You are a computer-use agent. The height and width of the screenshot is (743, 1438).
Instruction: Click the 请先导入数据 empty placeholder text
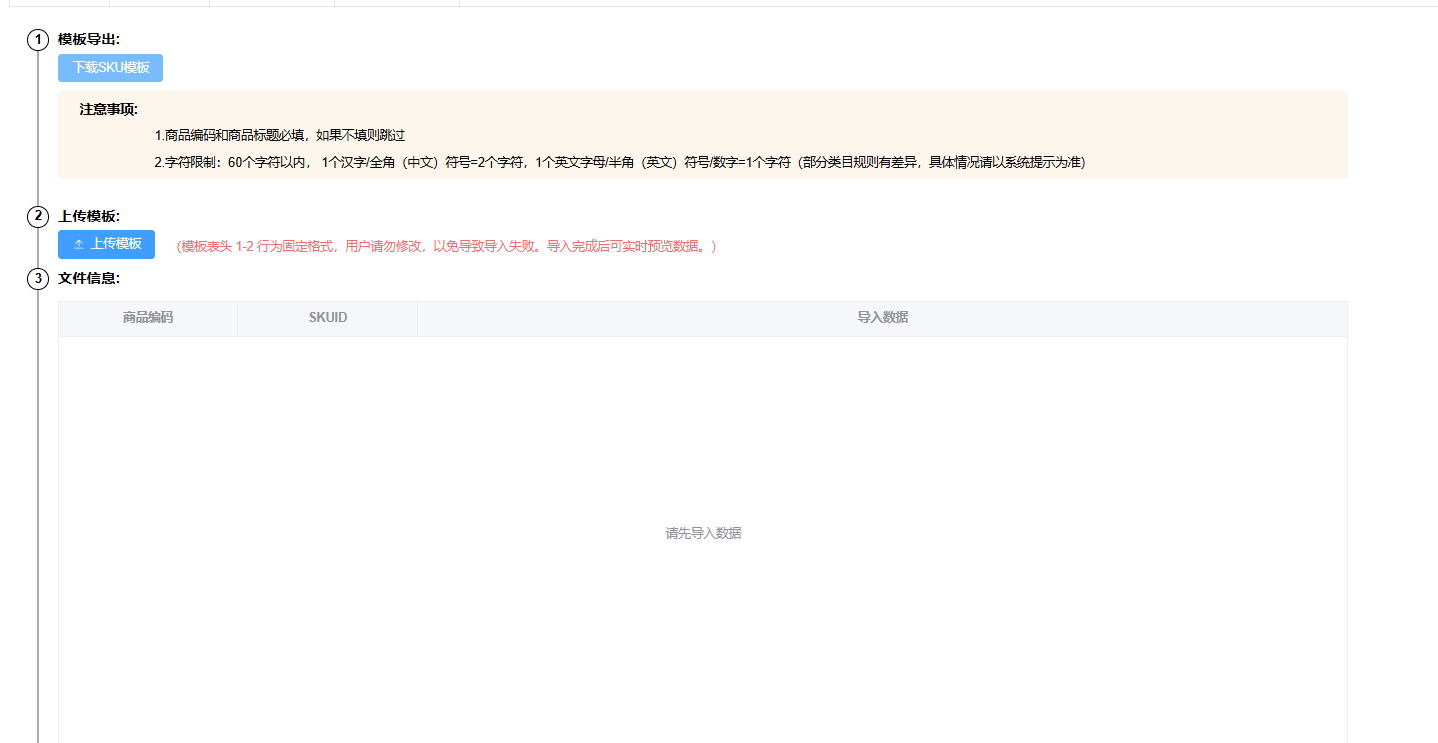point(703,534)
